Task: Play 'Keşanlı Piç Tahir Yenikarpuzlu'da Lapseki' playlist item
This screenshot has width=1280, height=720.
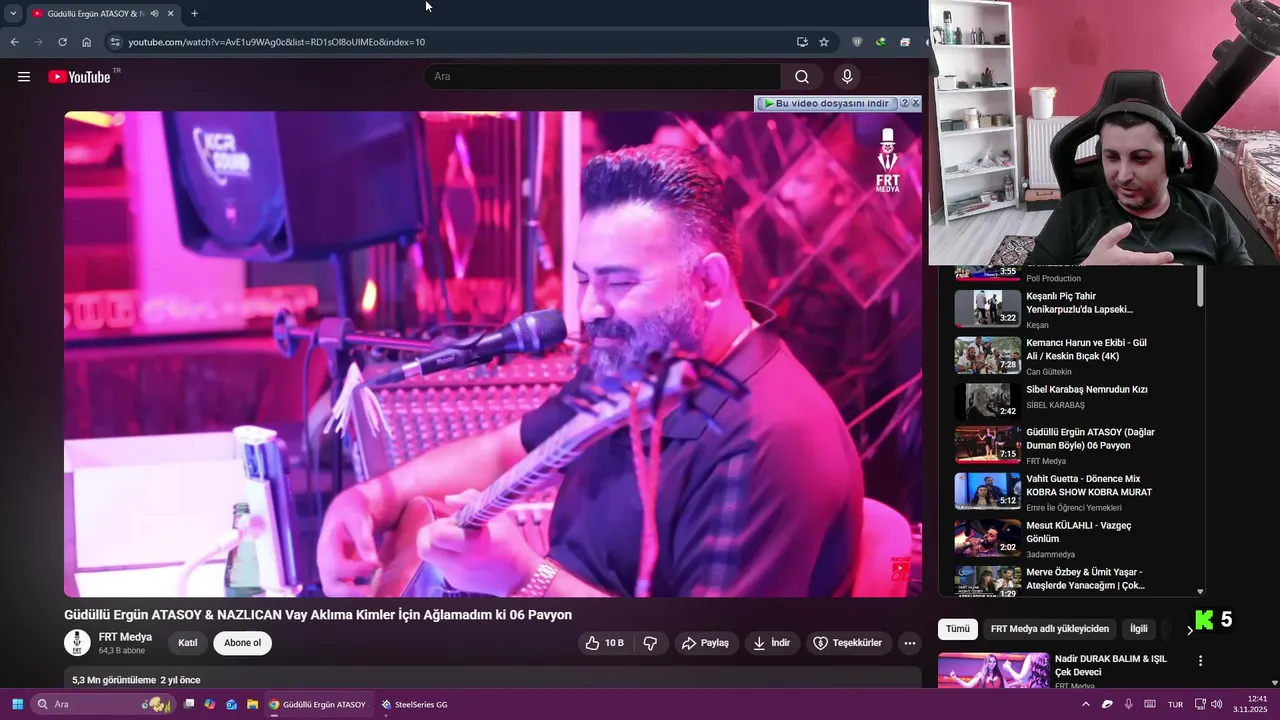Action: click(1070, 309)
